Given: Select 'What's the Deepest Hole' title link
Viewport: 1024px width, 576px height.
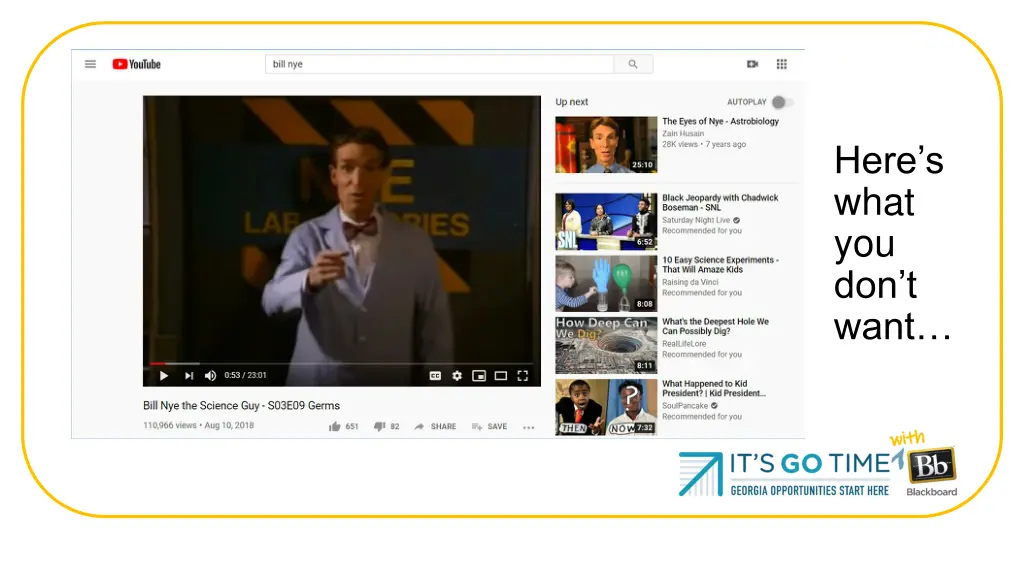Looking at the screenshot, I should coord(716,327).
